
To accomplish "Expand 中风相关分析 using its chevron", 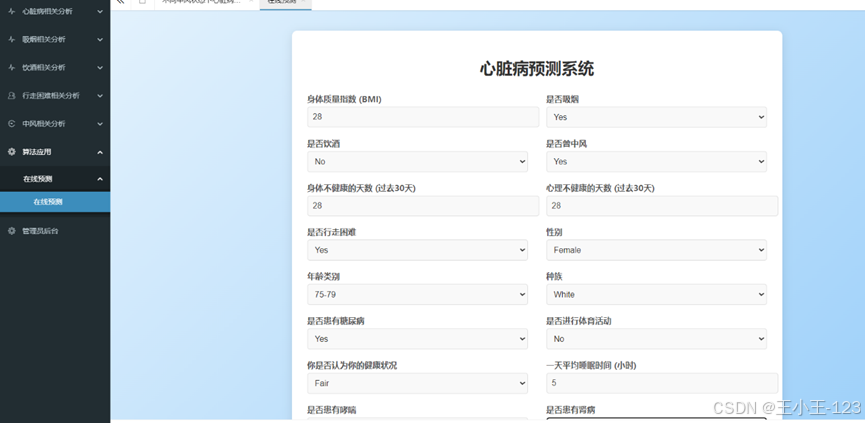I will 100,124.
